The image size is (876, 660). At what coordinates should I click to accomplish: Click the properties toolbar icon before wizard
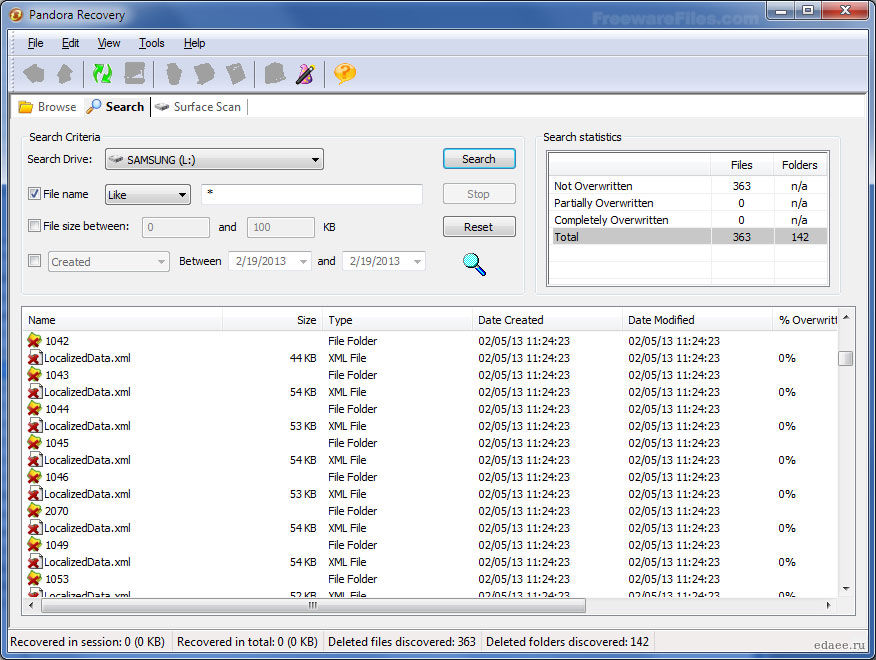tap(274, 73)
